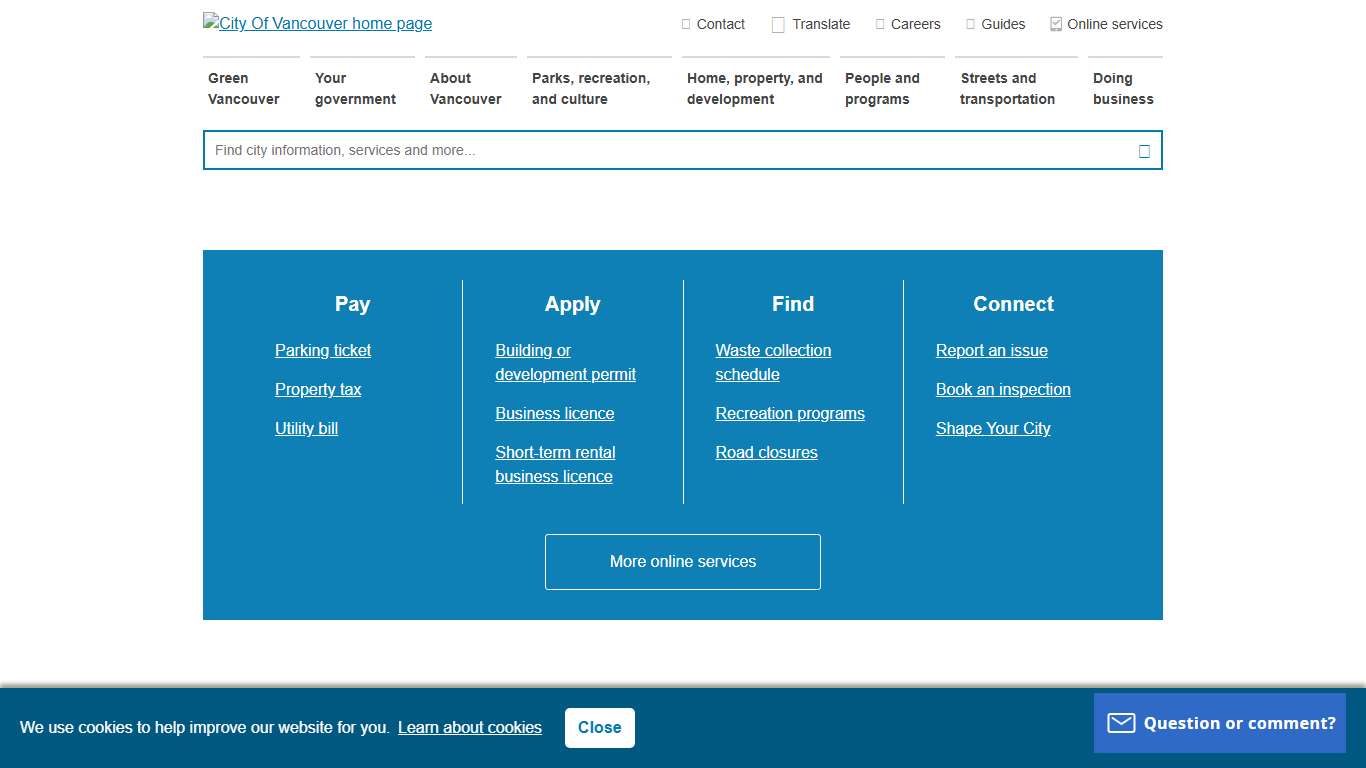Click the Online services checklist icon
Screen dimensions: 1366x768
1056,24
